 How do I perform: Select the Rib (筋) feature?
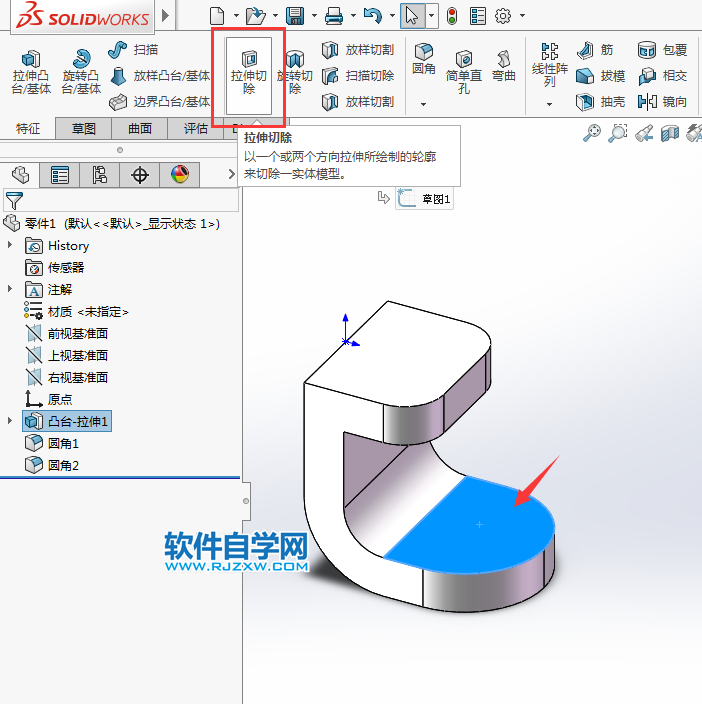595,49
